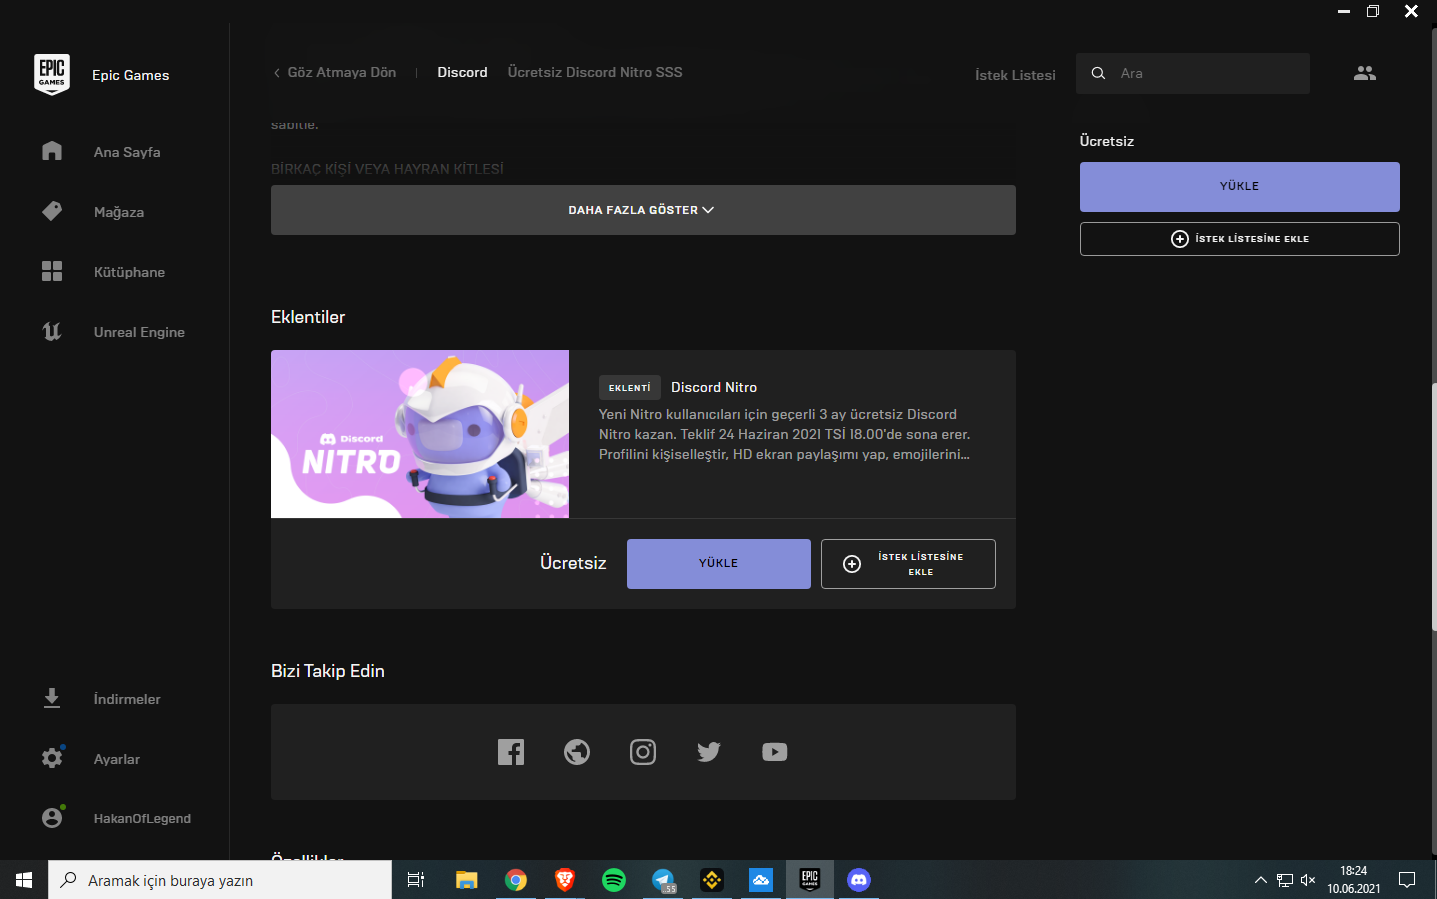Open Telegram from the taskbar

coord(663,880)
